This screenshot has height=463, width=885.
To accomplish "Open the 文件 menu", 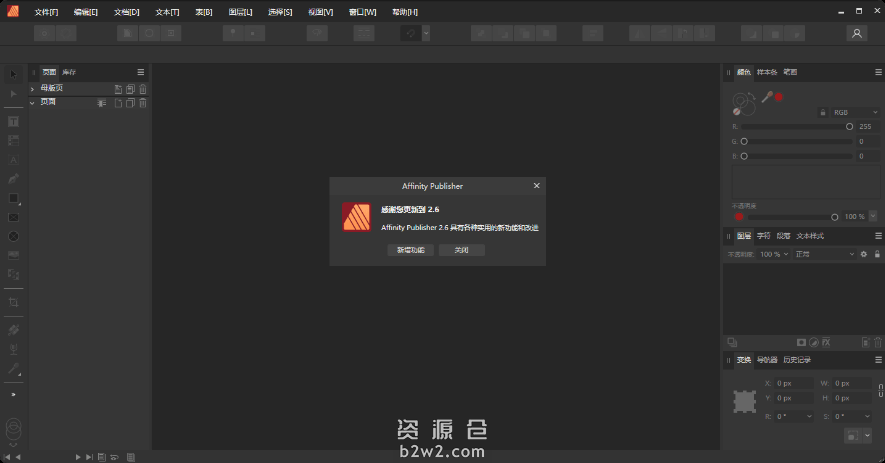I will click(x=46, y=11).
